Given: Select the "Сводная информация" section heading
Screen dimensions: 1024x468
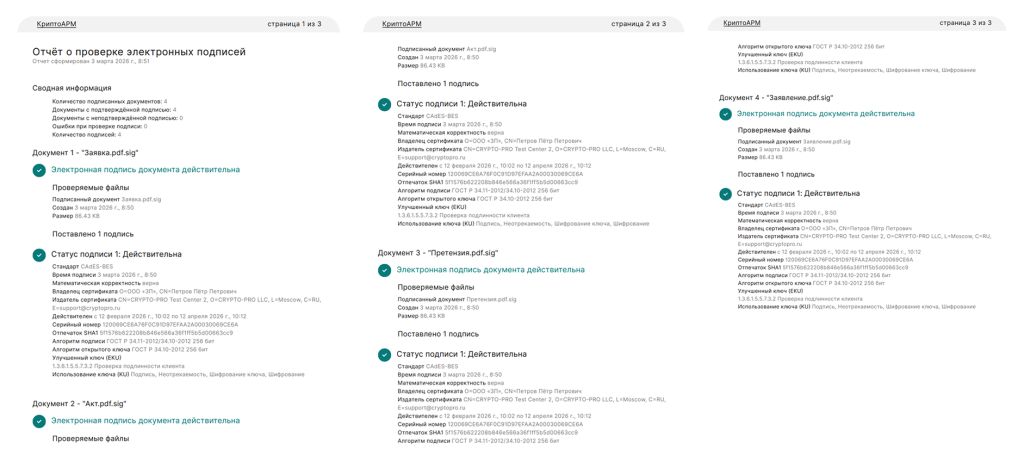Looking at the screenshot, I should (x=71, y=88).
